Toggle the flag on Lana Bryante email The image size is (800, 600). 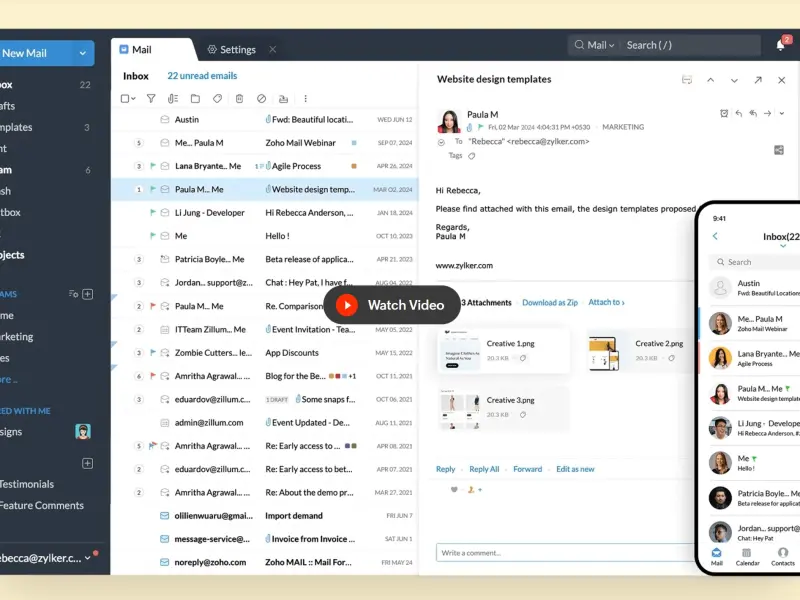point(153,166)
